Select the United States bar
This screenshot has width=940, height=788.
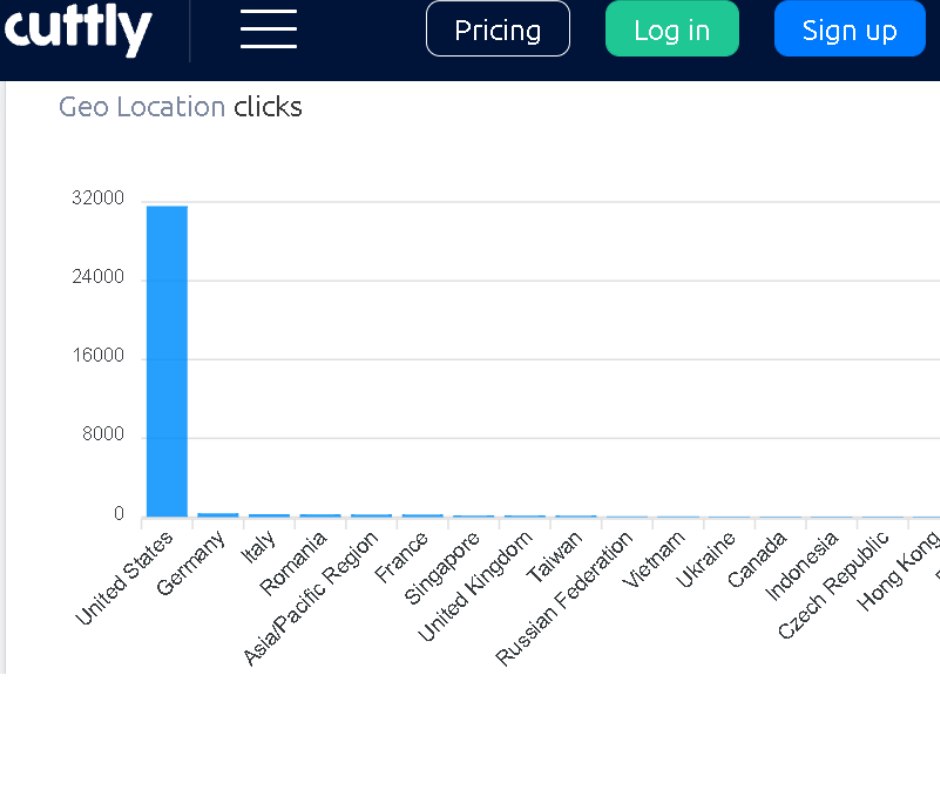point(167,360)
